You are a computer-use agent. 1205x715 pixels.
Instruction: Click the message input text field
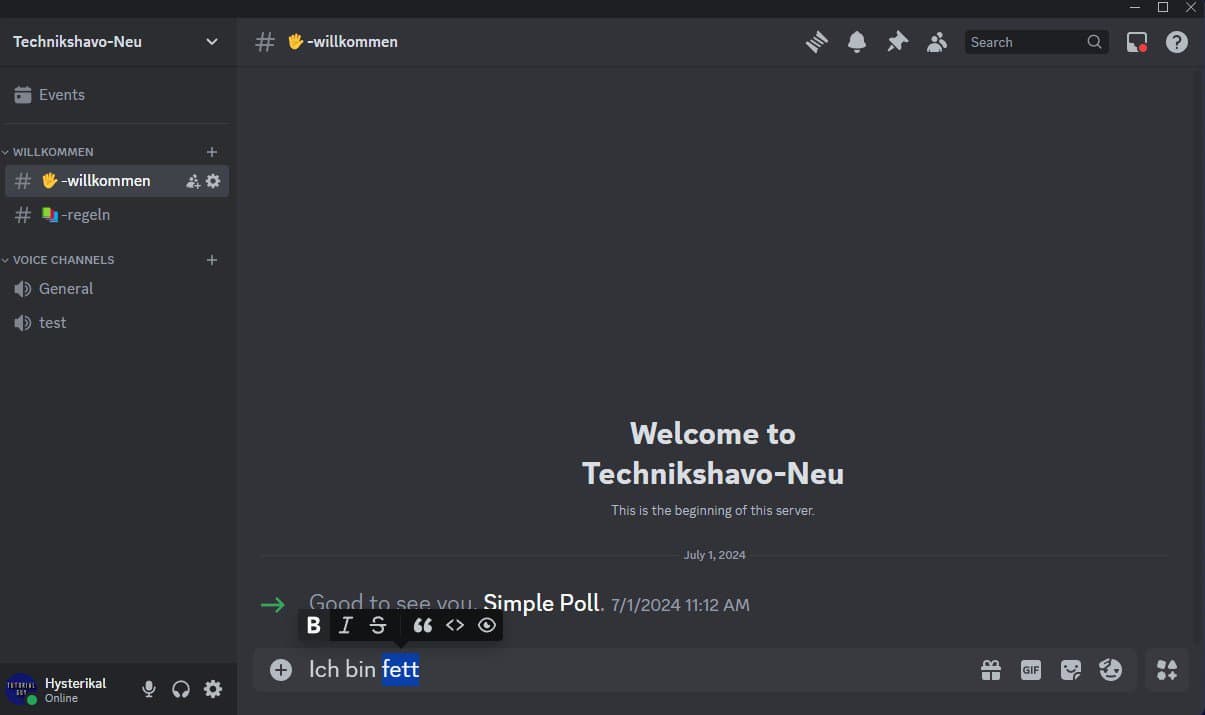[x=640, y=670]
